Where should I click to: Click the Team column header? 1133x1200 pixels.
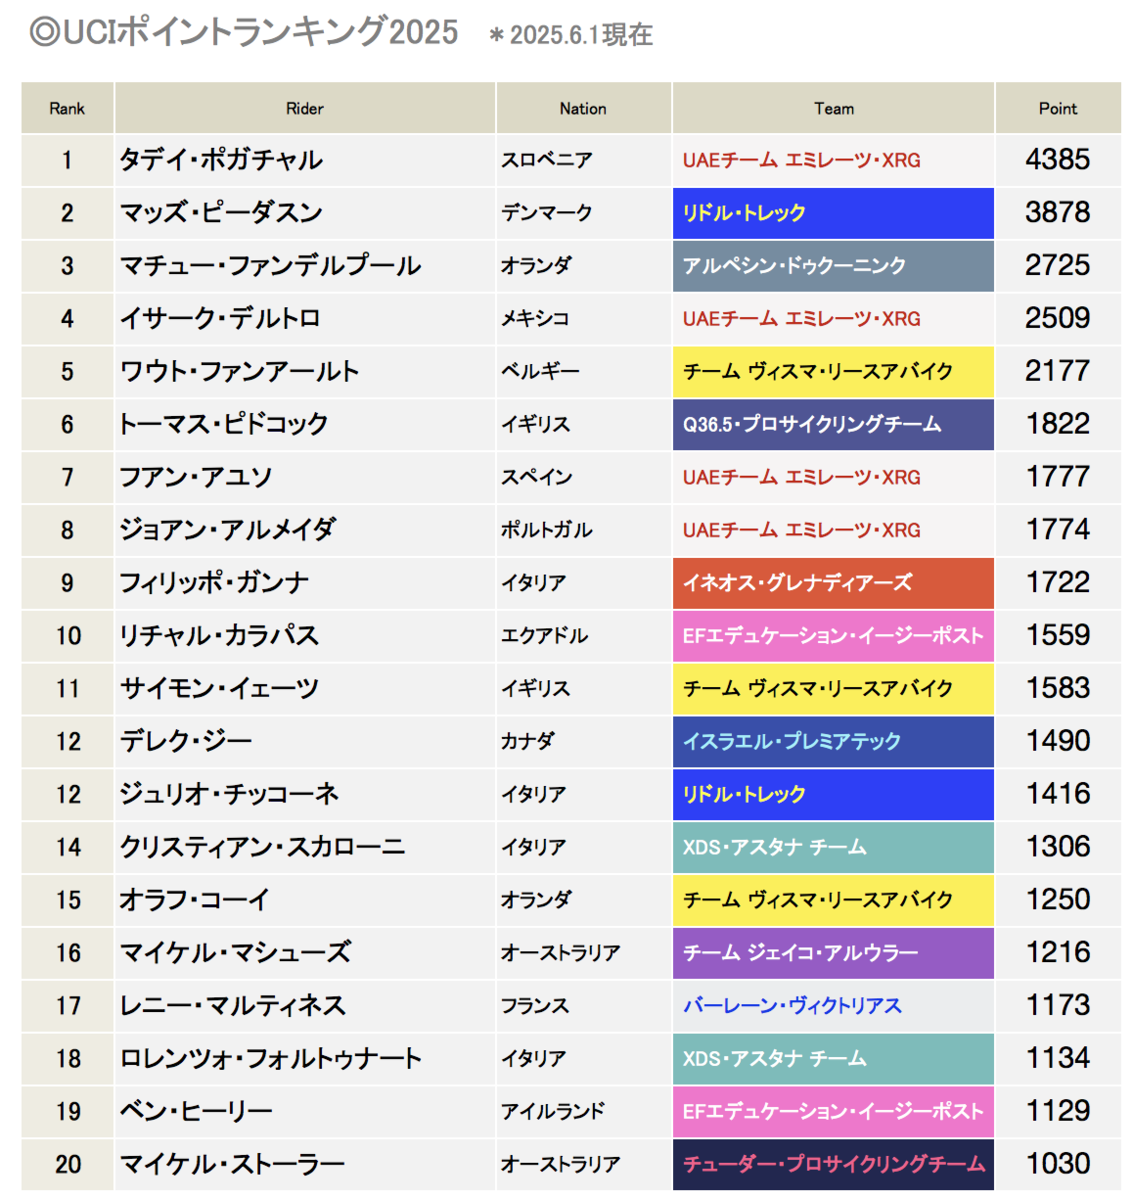click(833, 108)
